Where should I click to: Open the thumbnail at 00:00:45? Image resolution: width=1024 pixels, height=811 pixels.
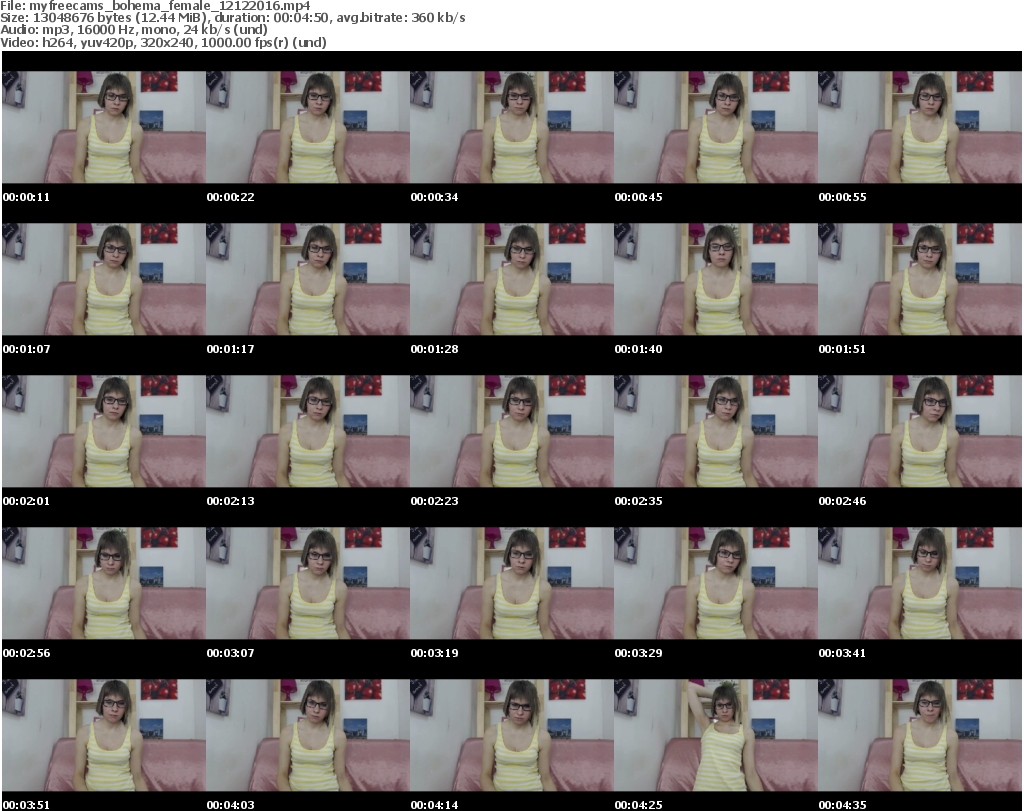pos(715,127)
